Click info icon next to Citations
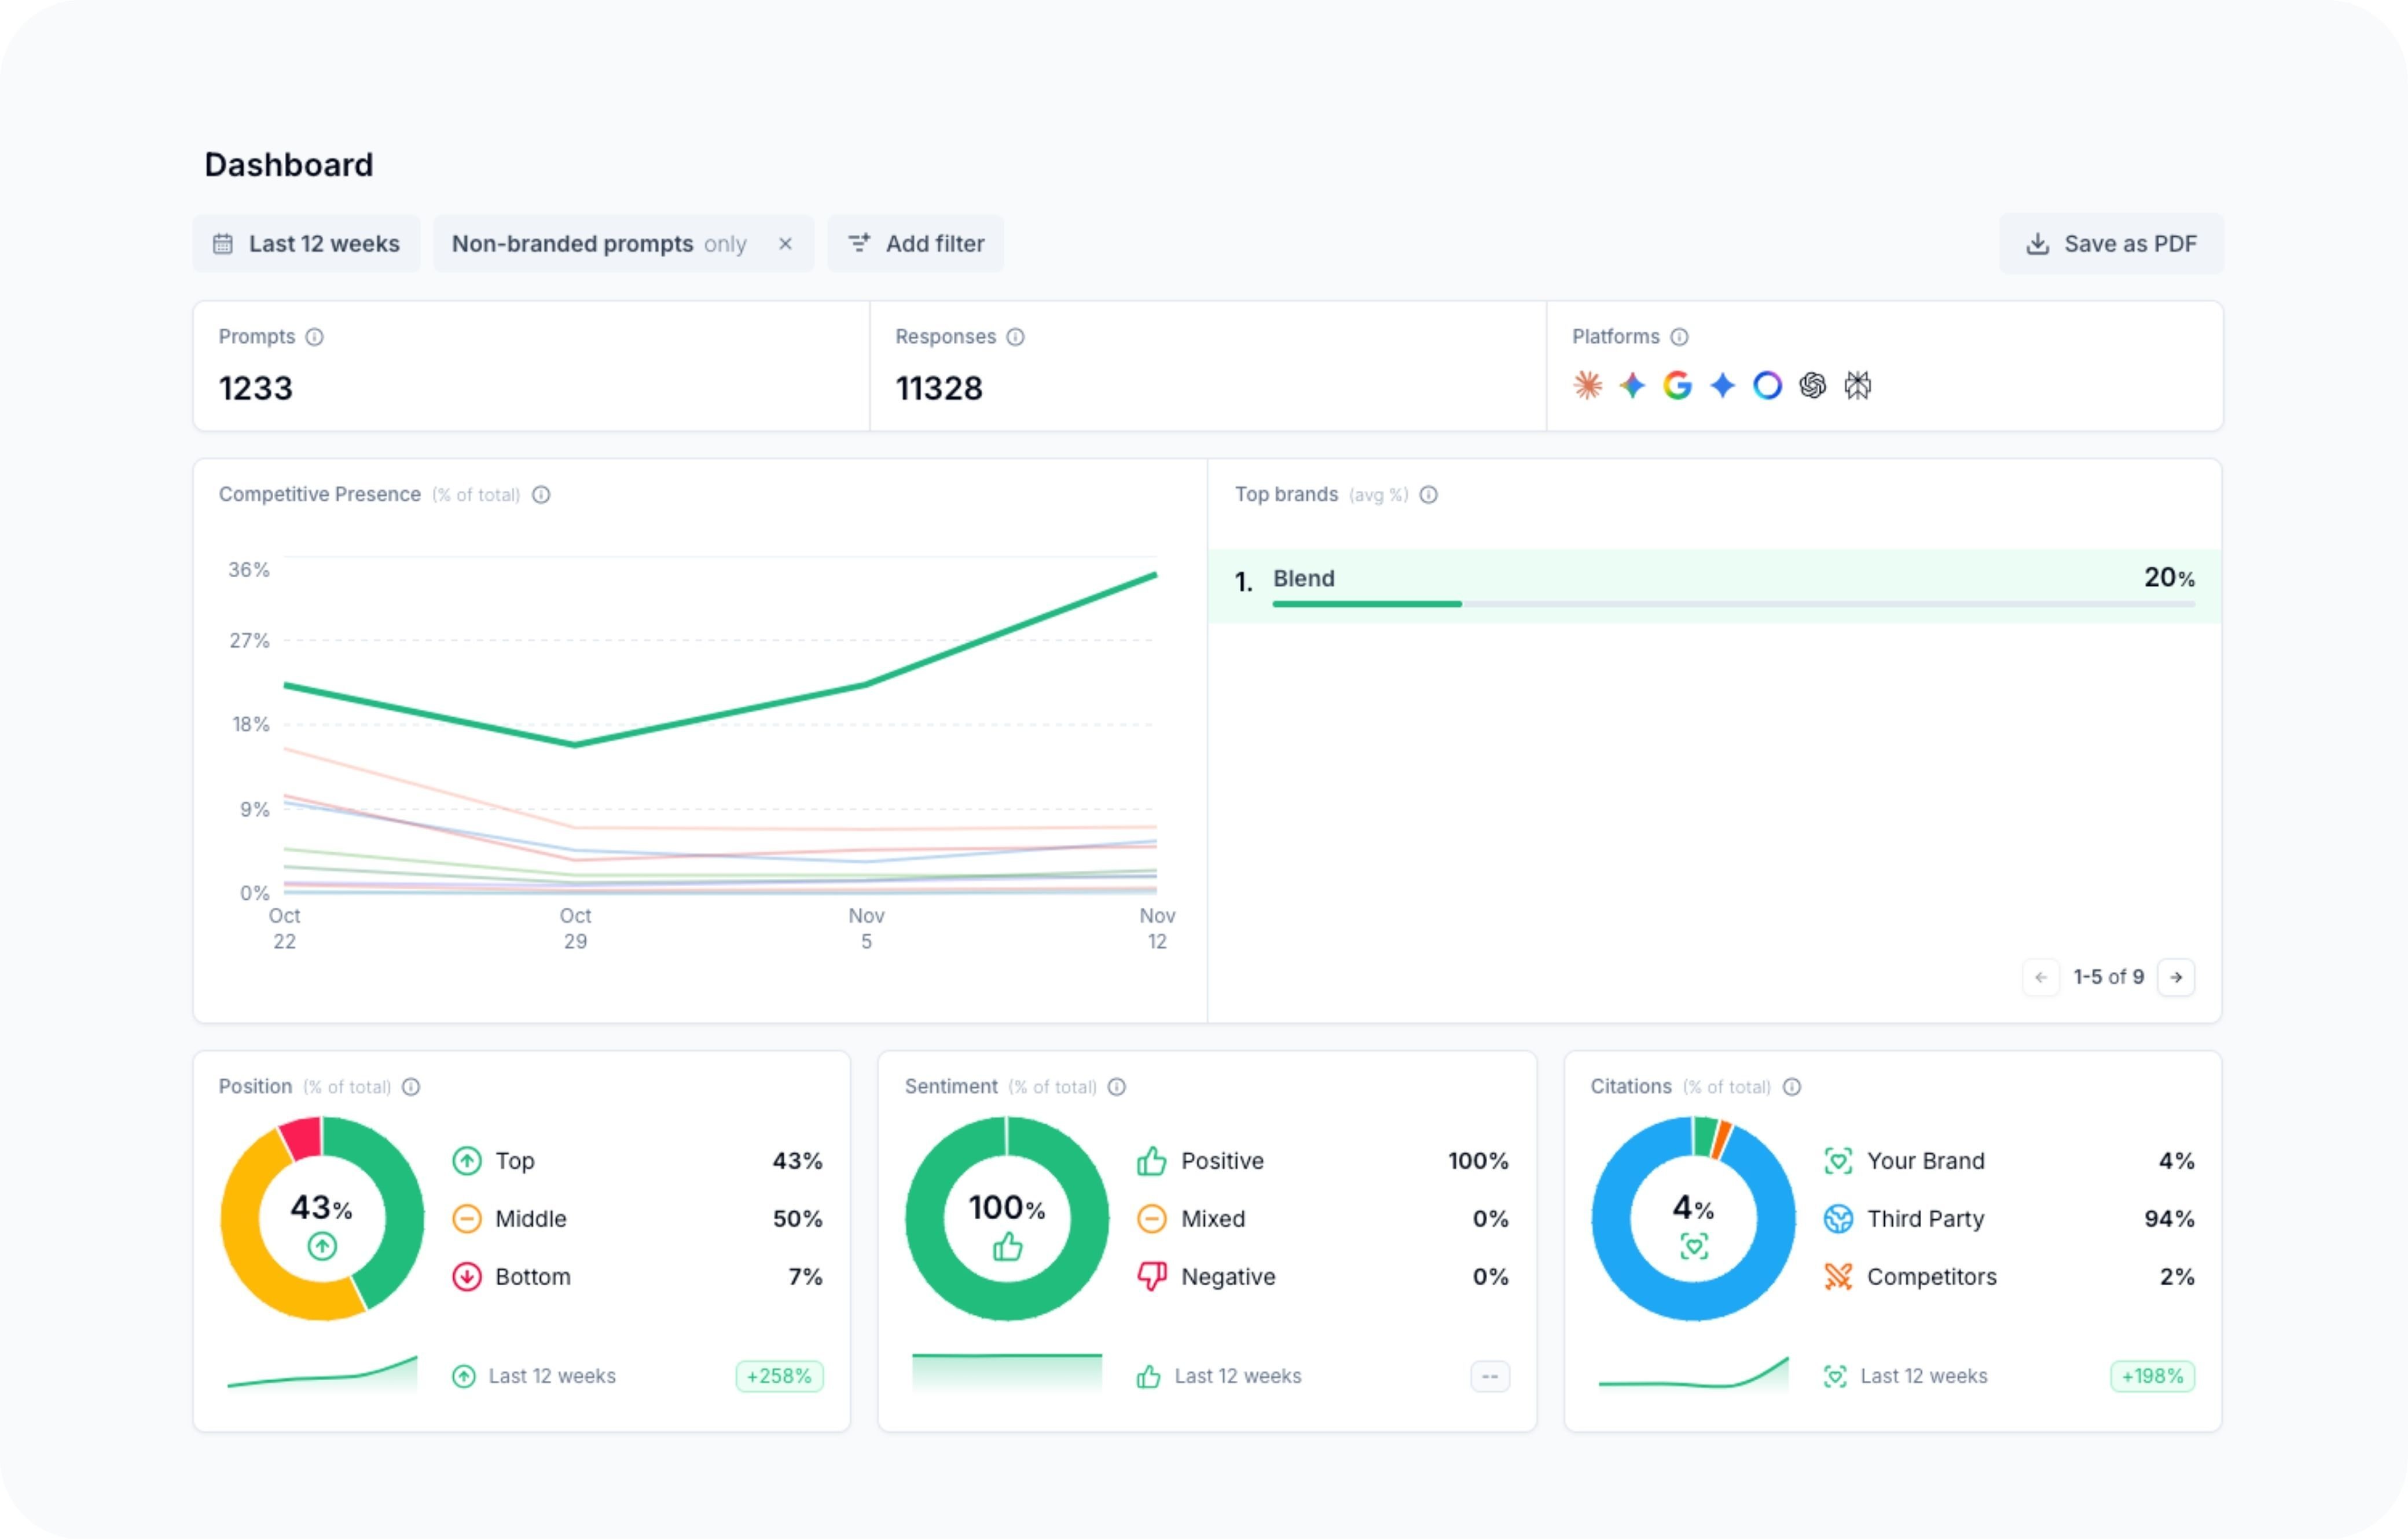Image resolution: width=2408 pixels, height=1540 pixels. tap(1792, 1087)
